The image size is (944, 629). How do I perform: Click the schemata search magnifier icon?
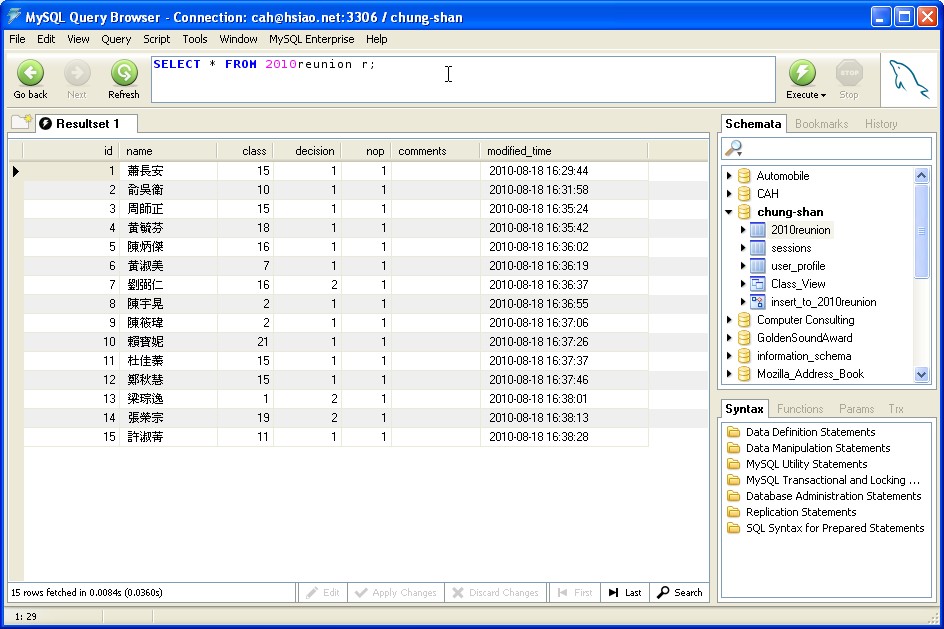(x=734, y=148)
